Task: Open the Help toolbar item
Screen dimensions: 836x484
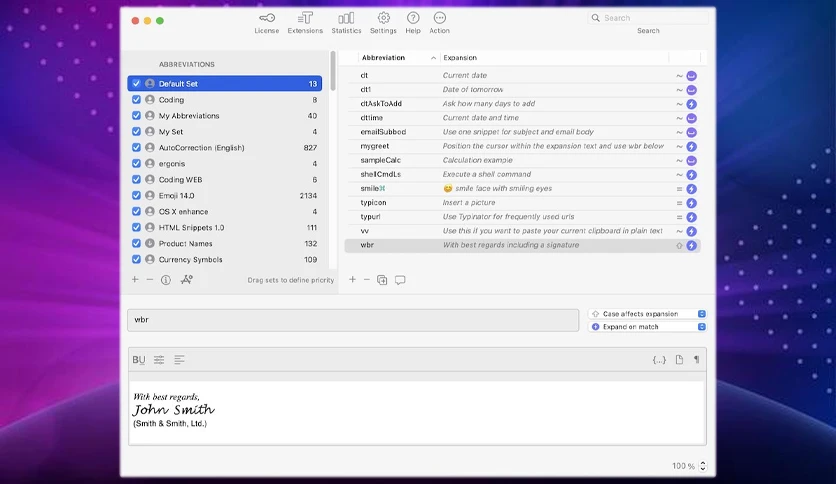Action: pyautogui.click(x=413, y=23)
